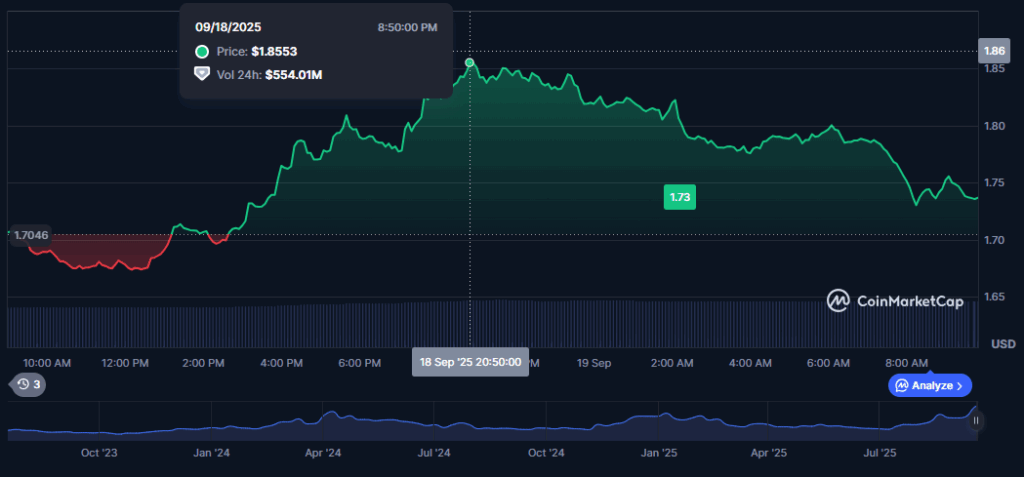Click the 12:00 PM axis label
The width and height of the screenshot is (1024, 477).
coord(124,363)
